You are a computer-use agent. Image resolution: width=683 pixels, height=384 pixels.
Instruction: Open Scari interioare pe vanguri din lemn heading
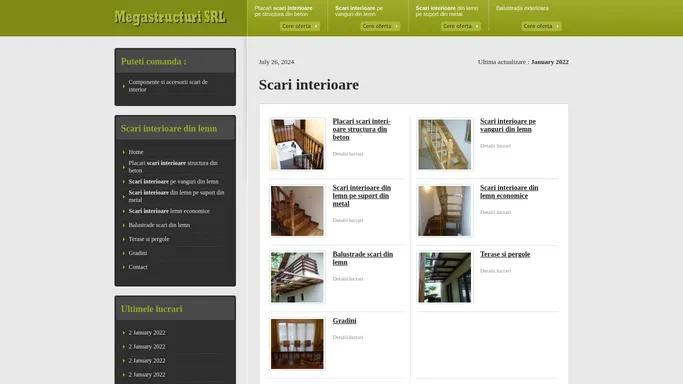pyautogui.click(x=508, y=125)
